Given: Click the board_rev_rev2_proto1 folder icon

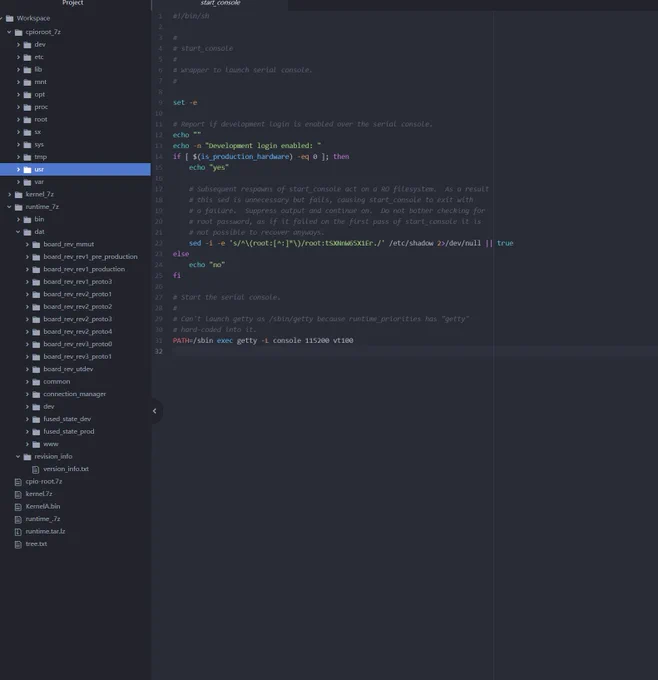Looking at the screenshot, I should click(x=36, y=294).
